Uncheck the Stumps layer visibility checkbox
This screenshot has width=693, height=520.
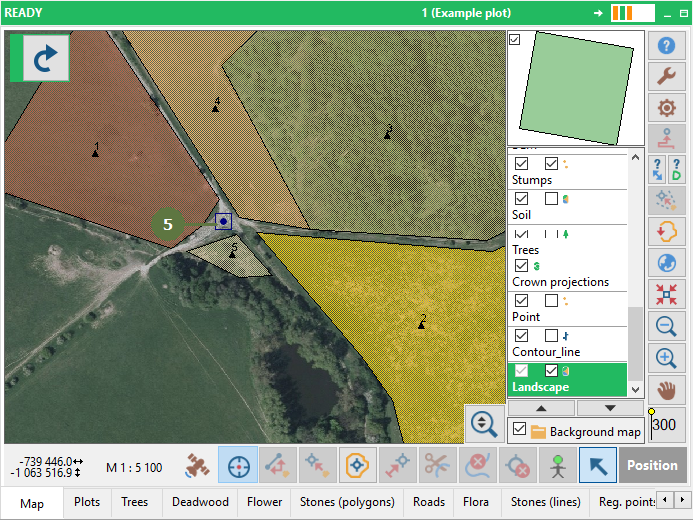[x=522, y=163]
